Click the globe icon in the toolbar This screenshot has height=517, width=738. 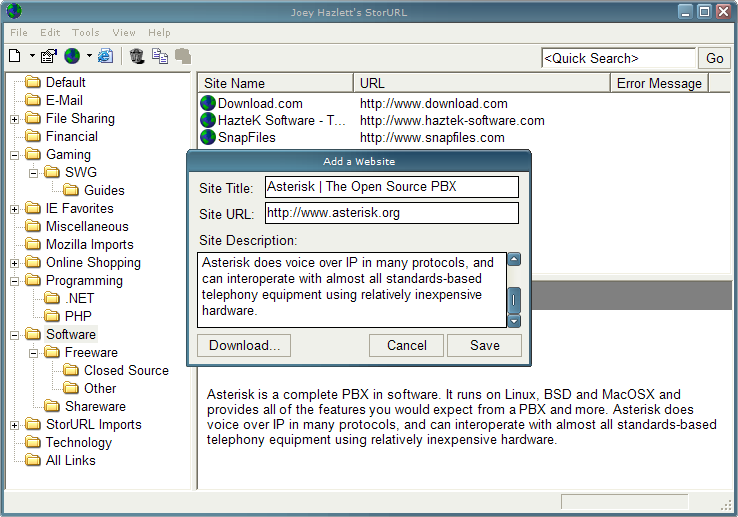point(72,57)
